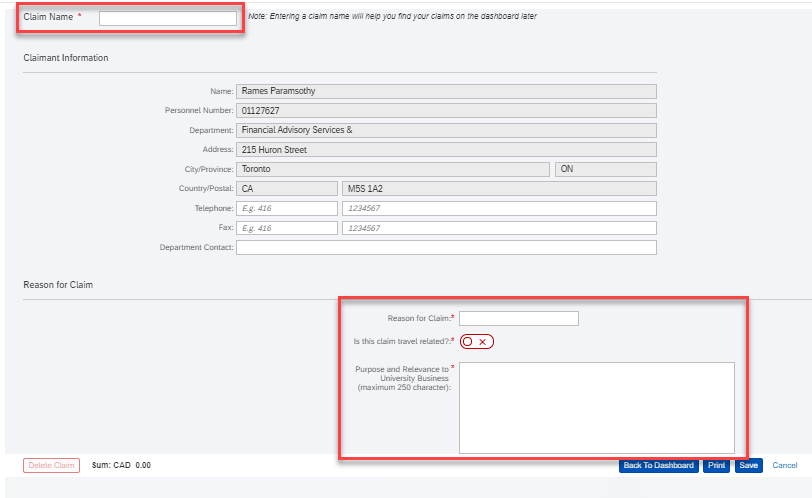
Task: Click the province field showing ON
Action: point(606,169)
